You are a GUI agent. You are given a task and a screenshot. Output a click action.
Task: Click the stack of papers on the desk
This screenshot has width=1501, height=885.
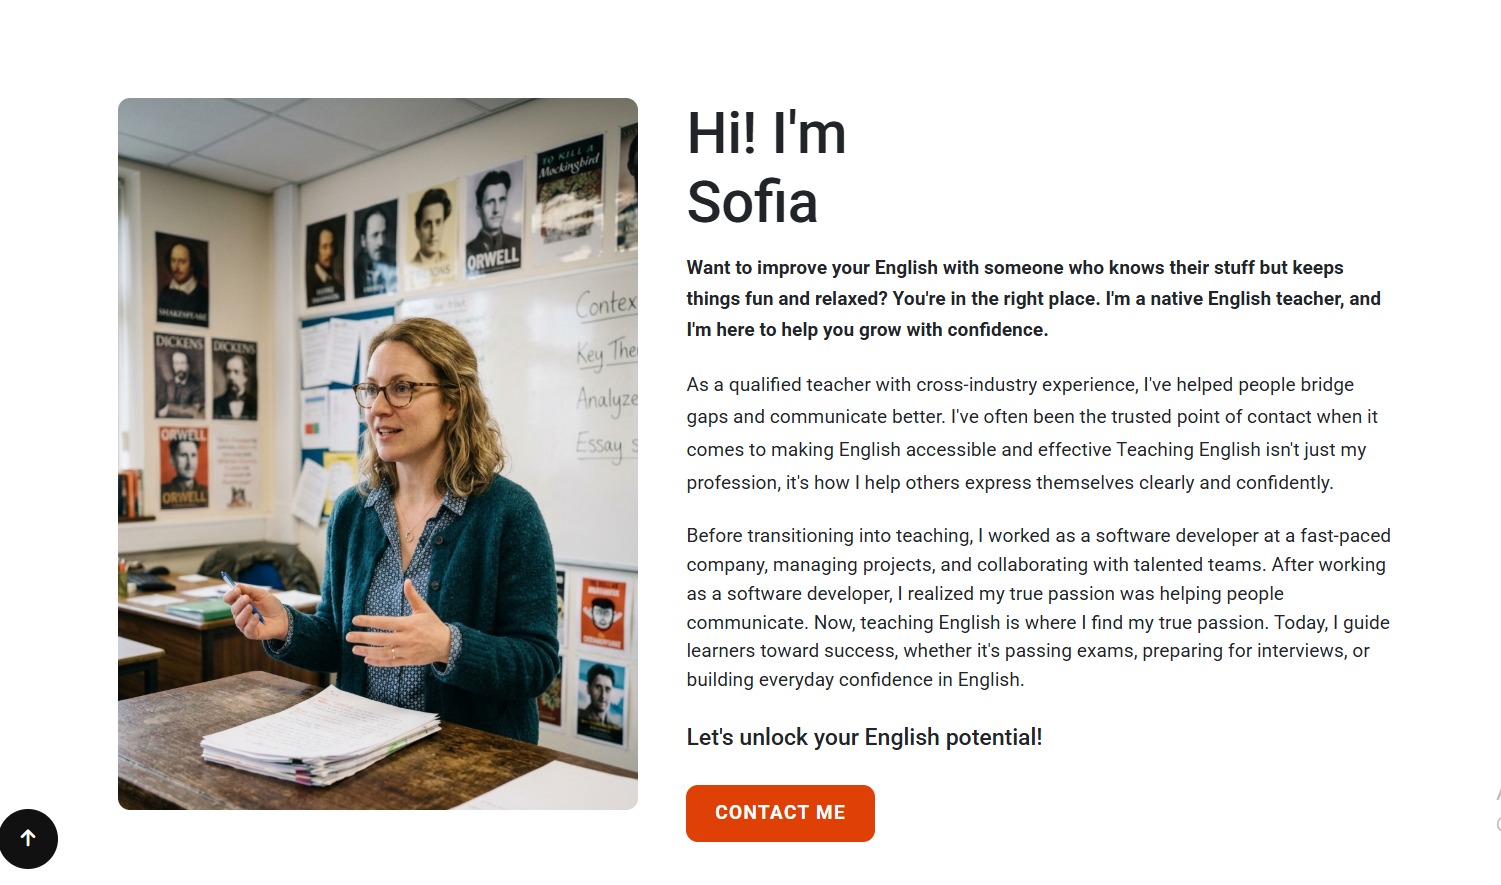click(x=320, y=735)
